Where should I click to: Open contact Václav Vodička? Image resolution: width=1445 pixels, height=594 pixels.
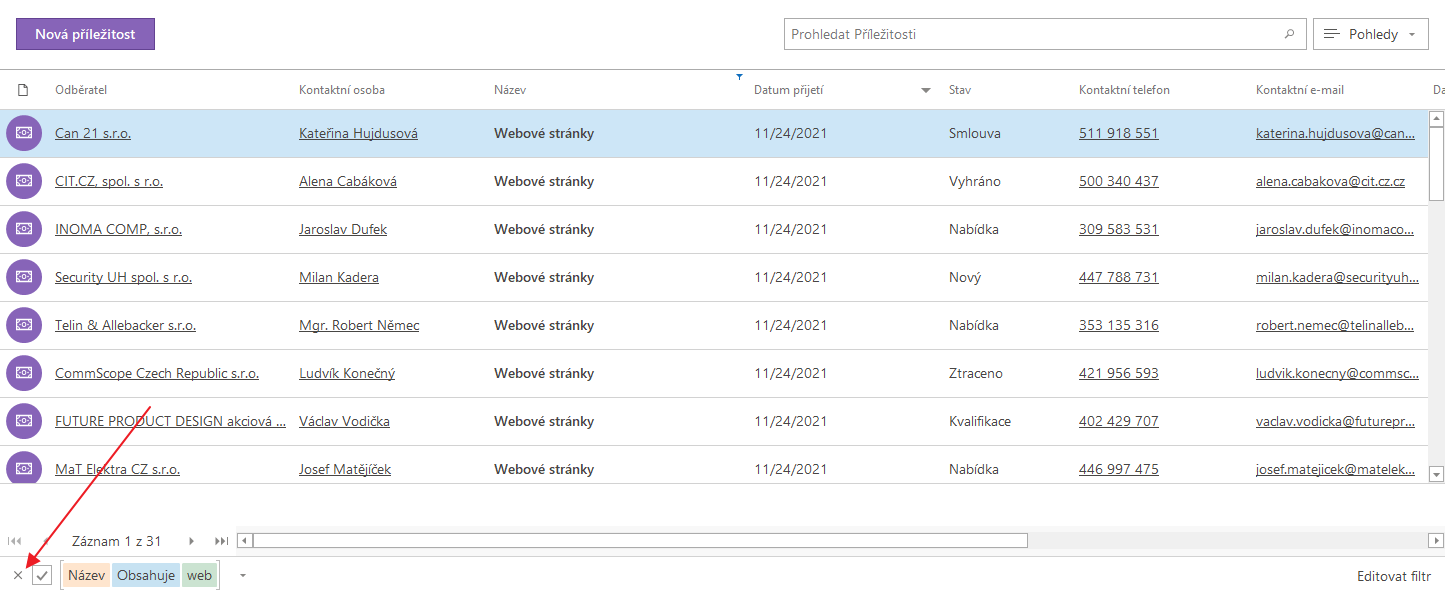coord(344,422)
